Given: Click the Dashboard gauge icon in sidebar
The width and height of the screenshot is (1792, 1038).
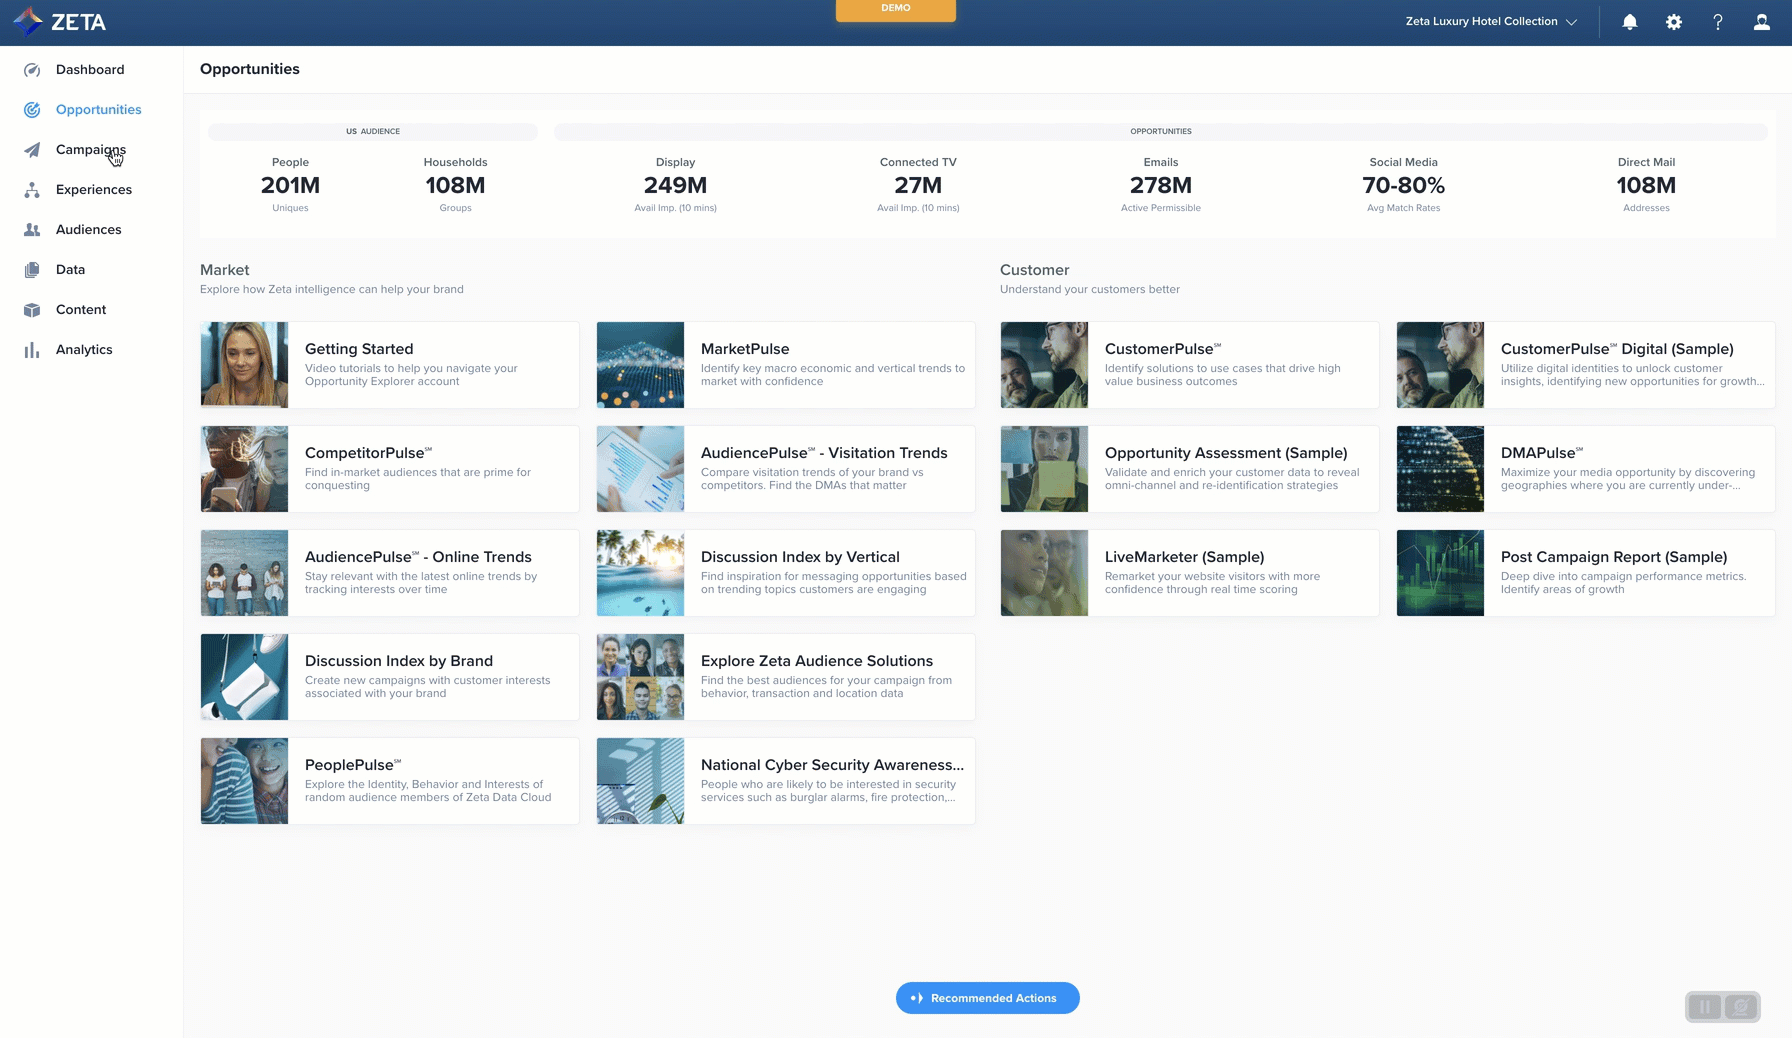Looking at the screenshot, I should (32, 70).
